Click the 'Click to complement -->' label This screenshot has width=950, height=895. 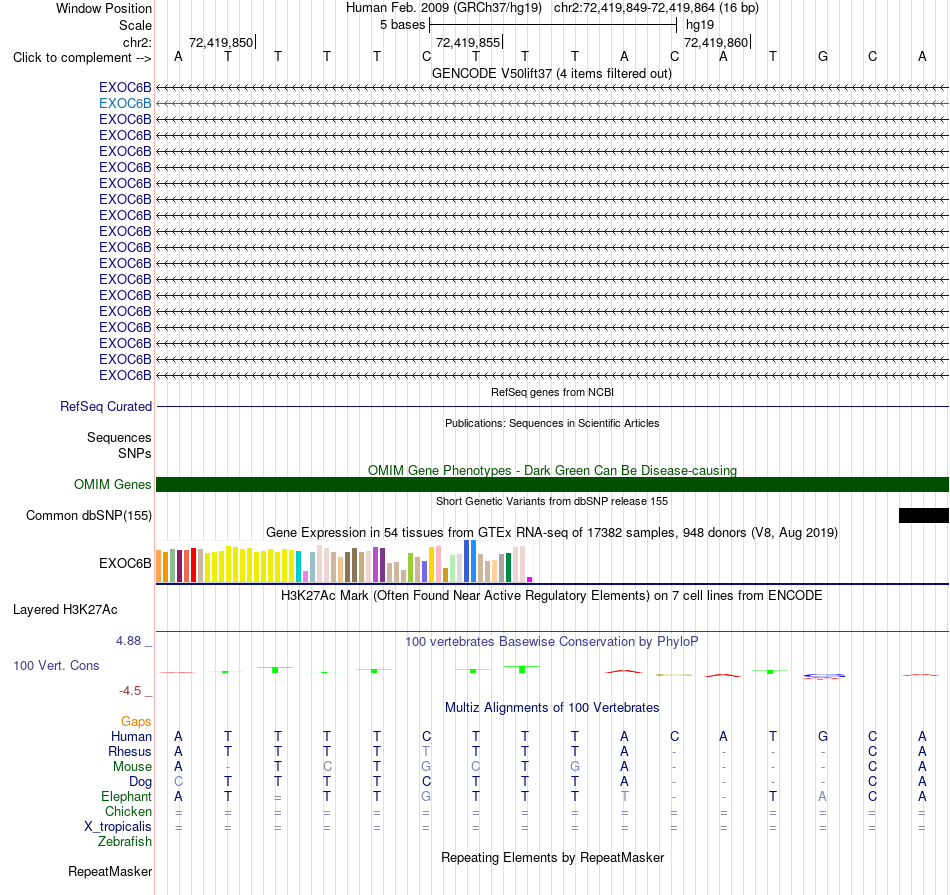(x=82, y=58)
